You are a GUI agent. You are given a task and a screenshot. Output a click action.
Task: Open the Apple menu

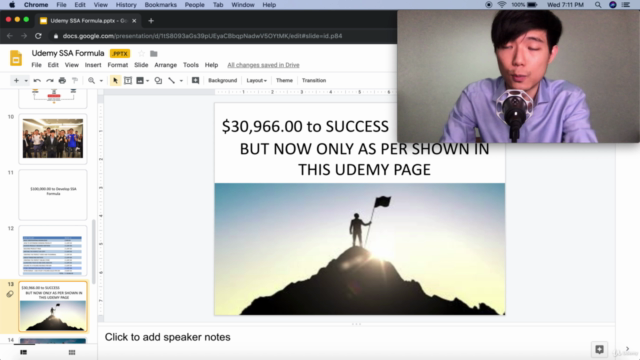click(12, 5)
